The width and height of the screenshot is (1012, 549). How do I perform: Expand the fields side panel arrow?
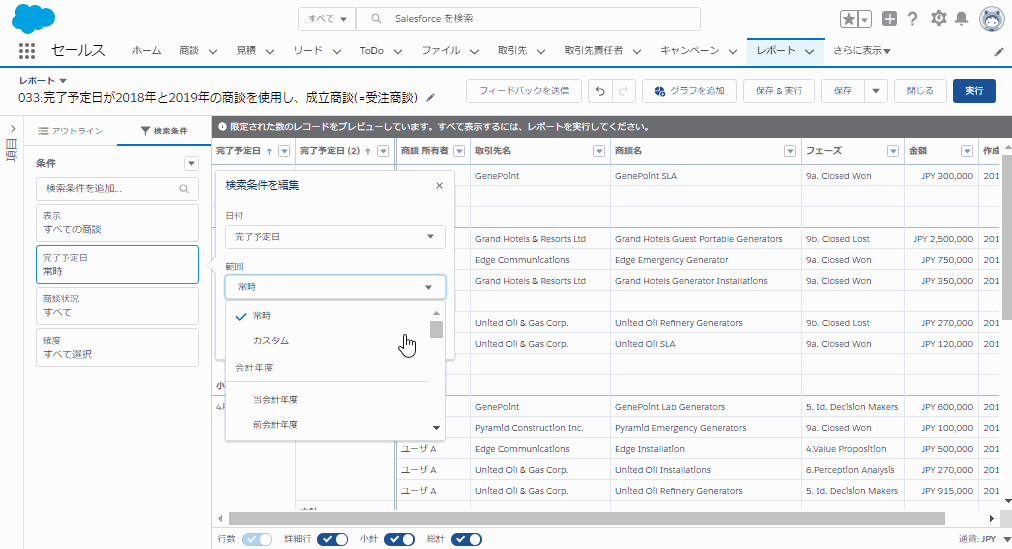(x=12, y=129)
